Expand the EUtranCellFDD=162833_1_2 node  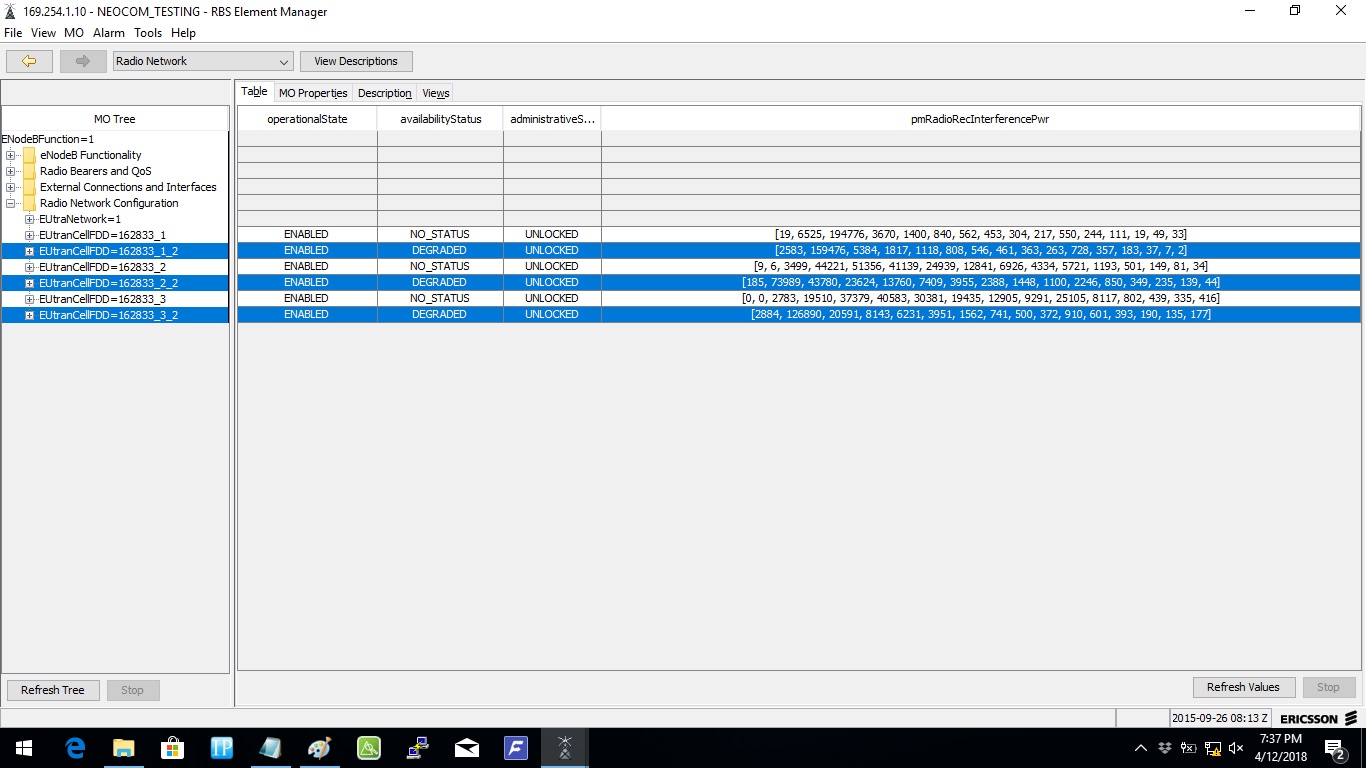pos(30,251)
